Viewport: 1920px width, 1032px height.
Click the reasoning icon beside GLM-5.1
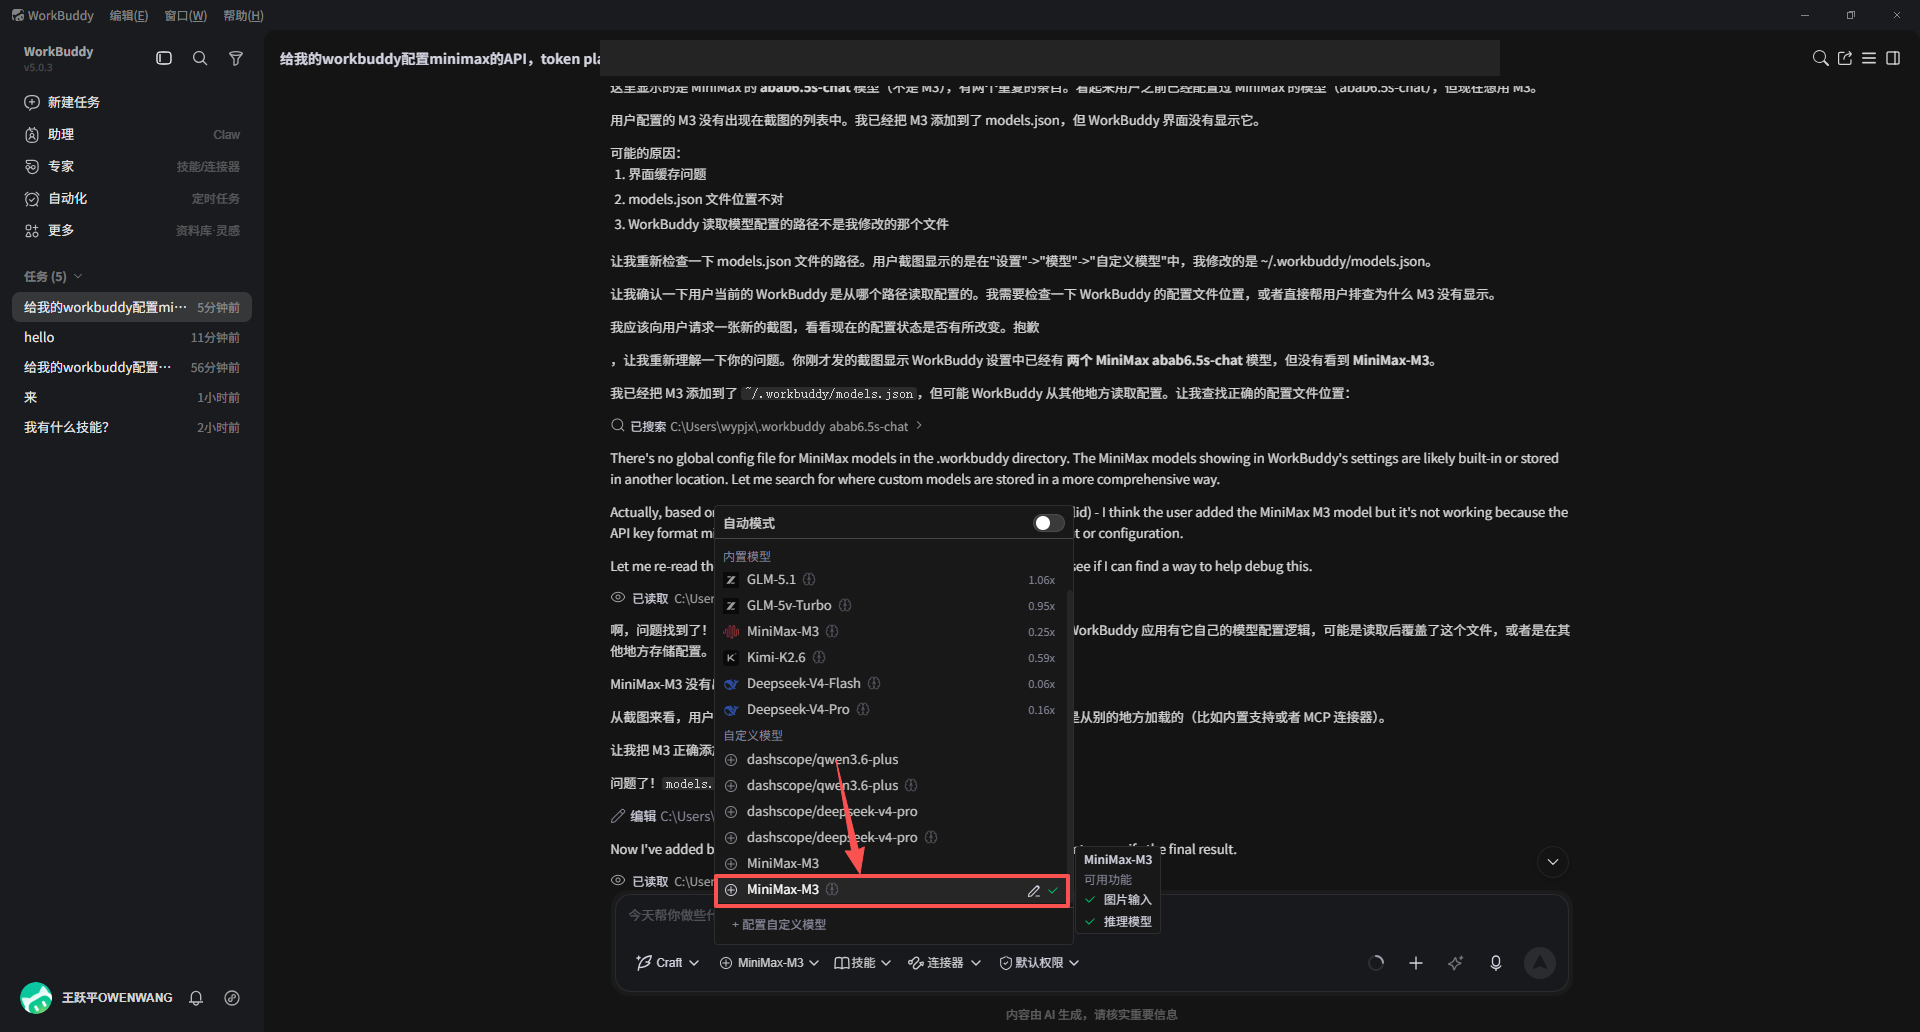[809, 580]
